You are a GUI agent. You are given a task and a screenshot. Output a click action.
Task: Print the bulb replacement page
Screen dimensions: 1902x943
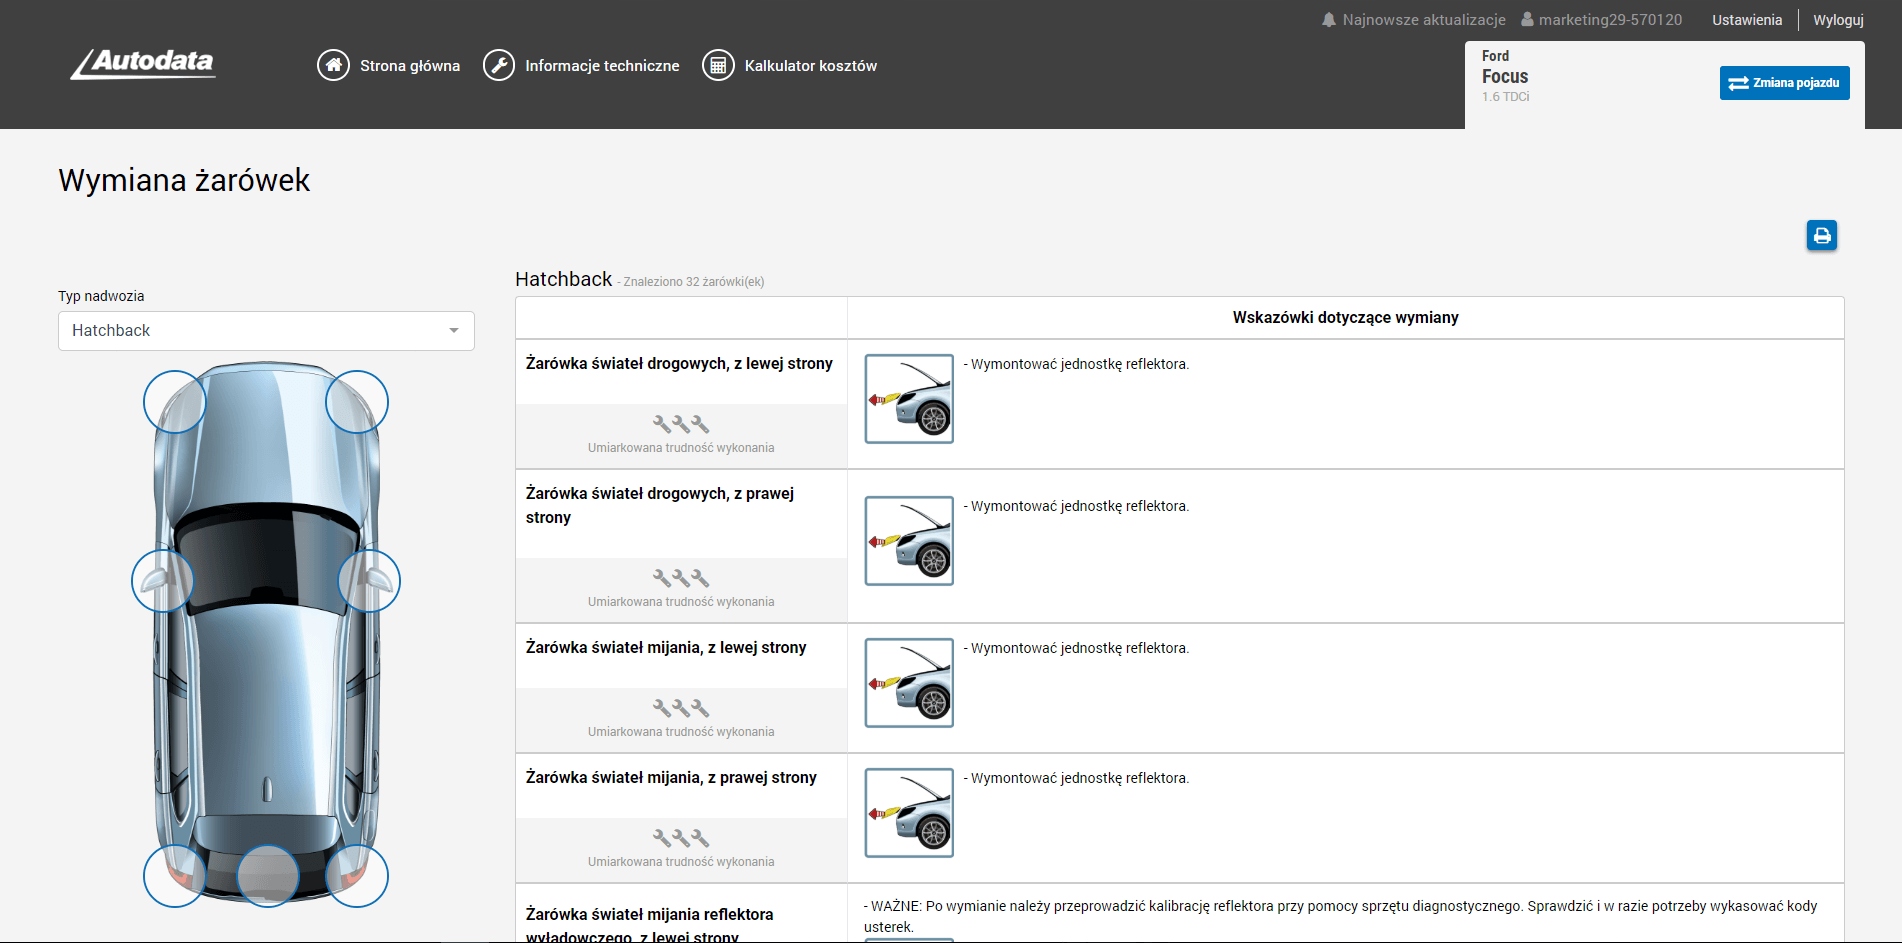tap(1821, 236)
